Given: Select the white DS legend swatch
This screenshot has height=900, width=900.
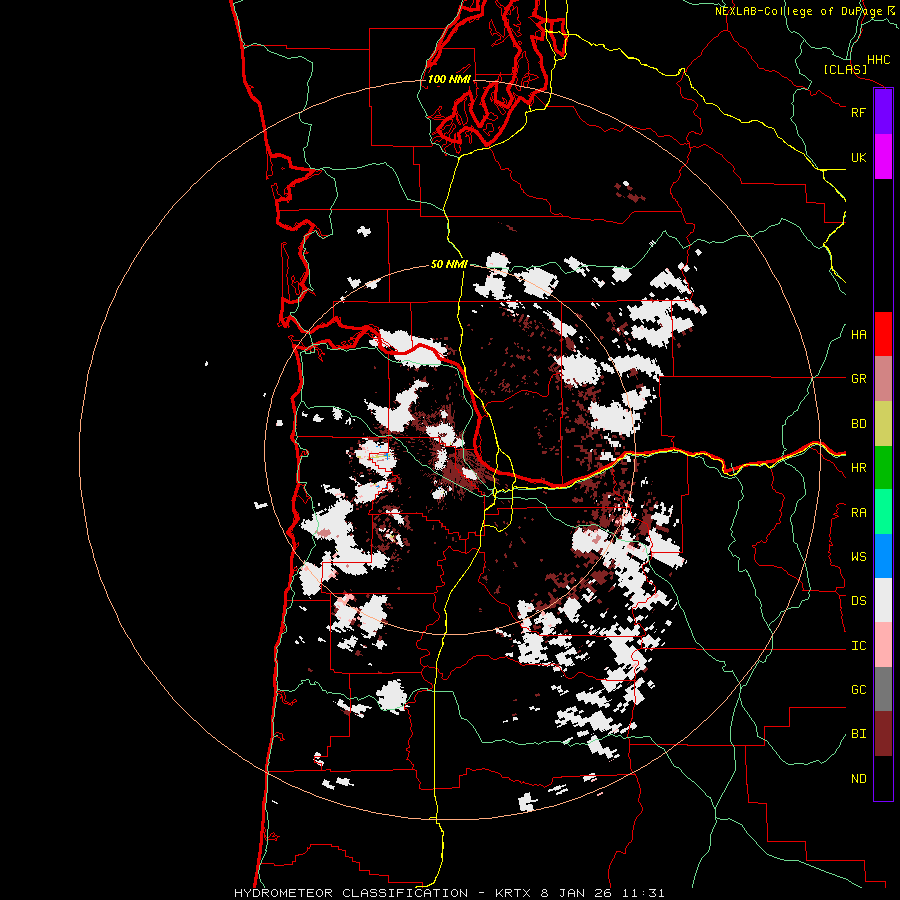Looking at the screenshot, I should point(883,600).
